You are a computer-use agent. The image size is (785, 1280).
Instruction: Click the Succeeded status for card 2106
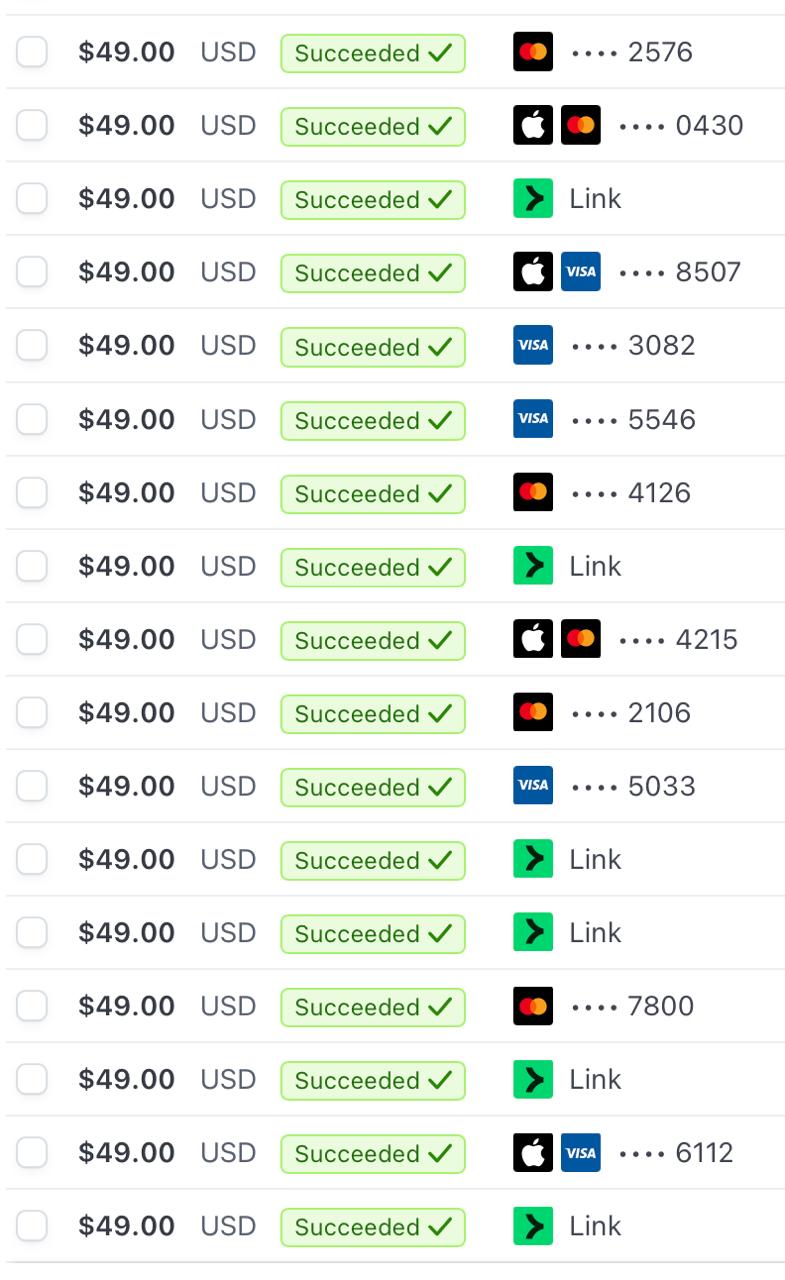372,713
